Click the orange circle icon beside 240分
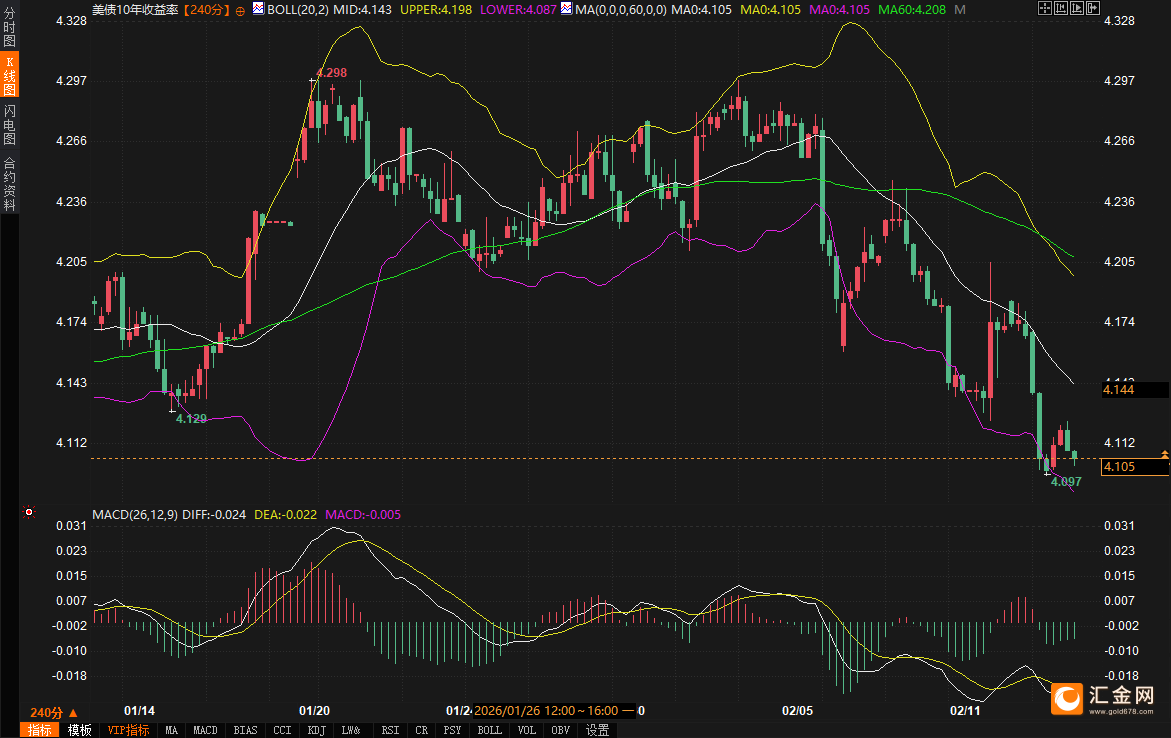Viewport: 1171px width, 738px height. [240, 10]
